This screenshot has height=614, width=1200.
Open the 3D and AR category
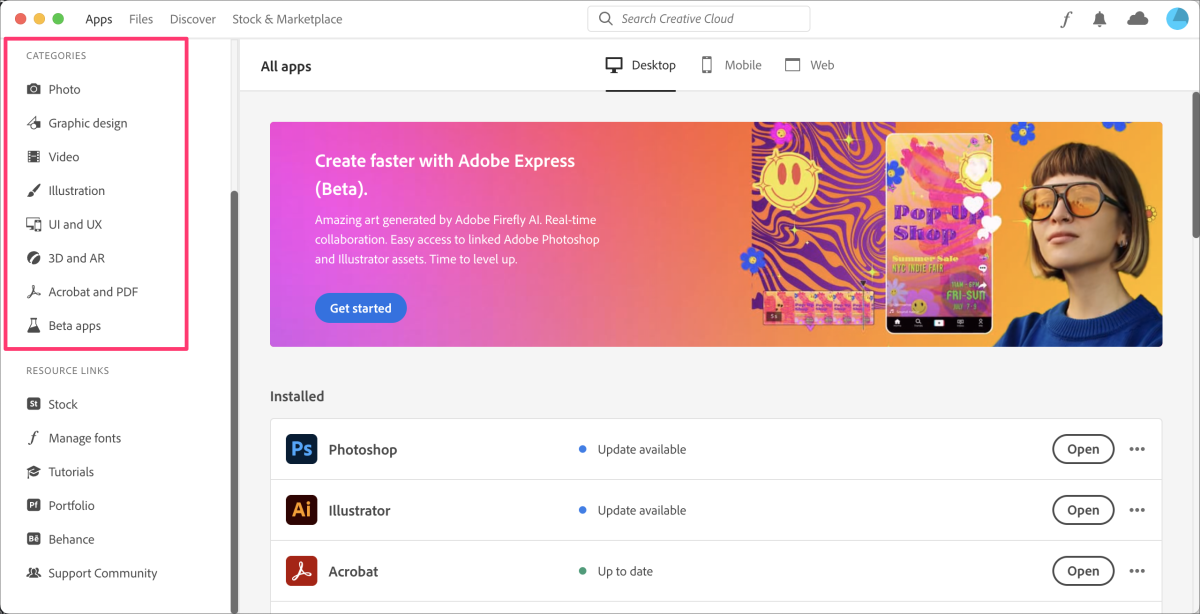[x=35, y=257]
